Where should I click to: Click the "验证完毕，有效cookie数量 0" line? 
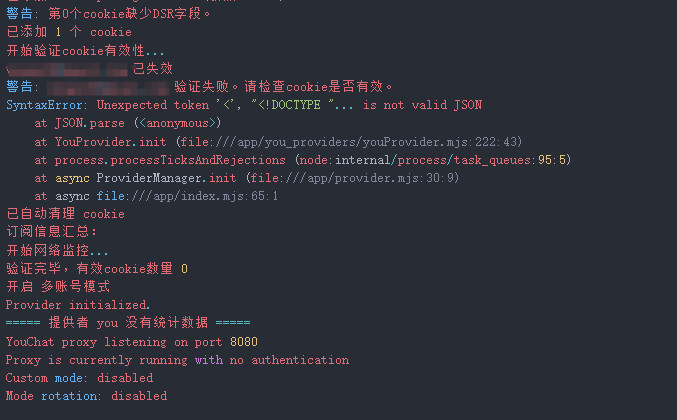(x=97, y=269)
